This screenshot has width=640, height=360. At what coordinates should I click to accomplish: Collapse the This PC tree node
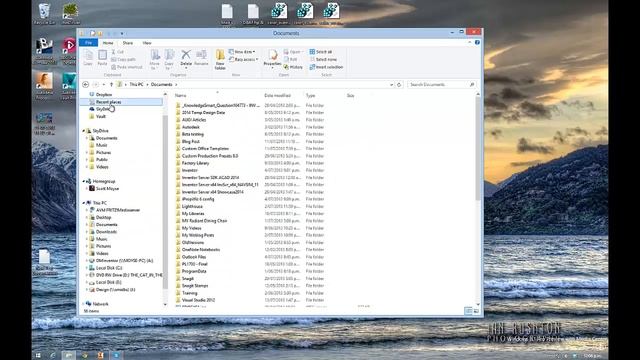coord(84,203)
